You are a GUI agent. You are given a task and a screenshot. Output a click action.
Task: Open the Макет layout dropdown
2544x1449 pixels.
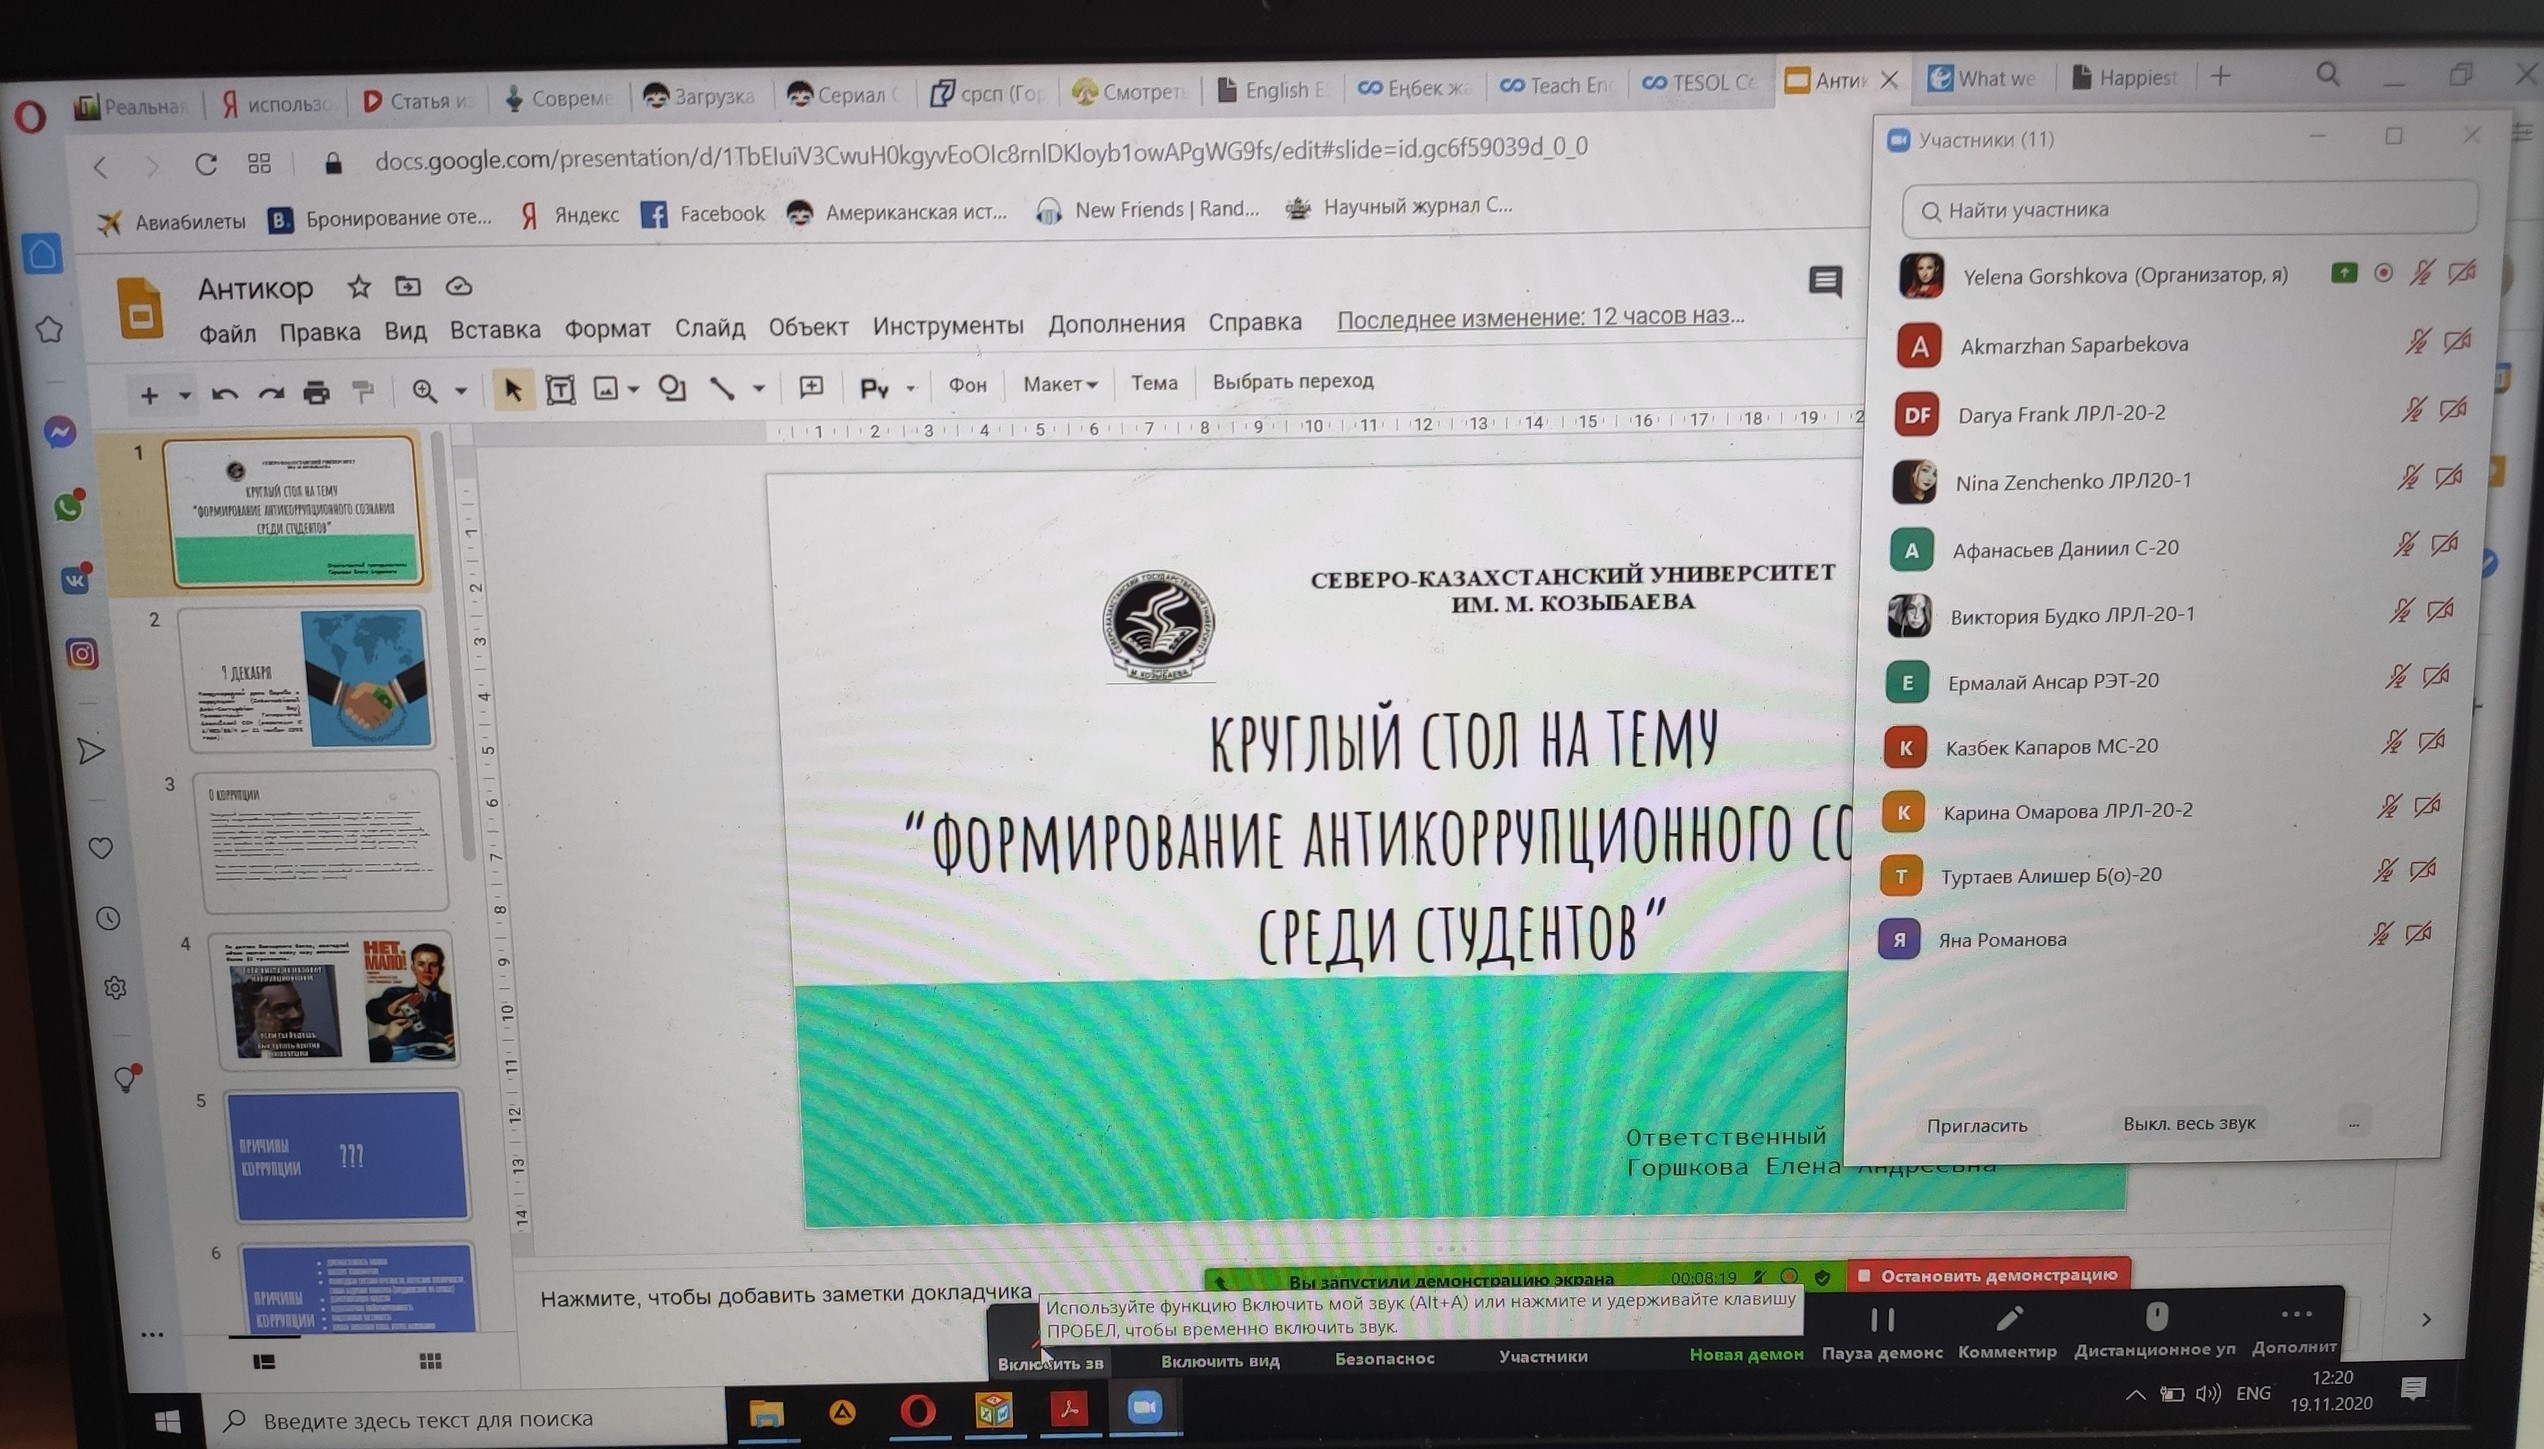1060,384
